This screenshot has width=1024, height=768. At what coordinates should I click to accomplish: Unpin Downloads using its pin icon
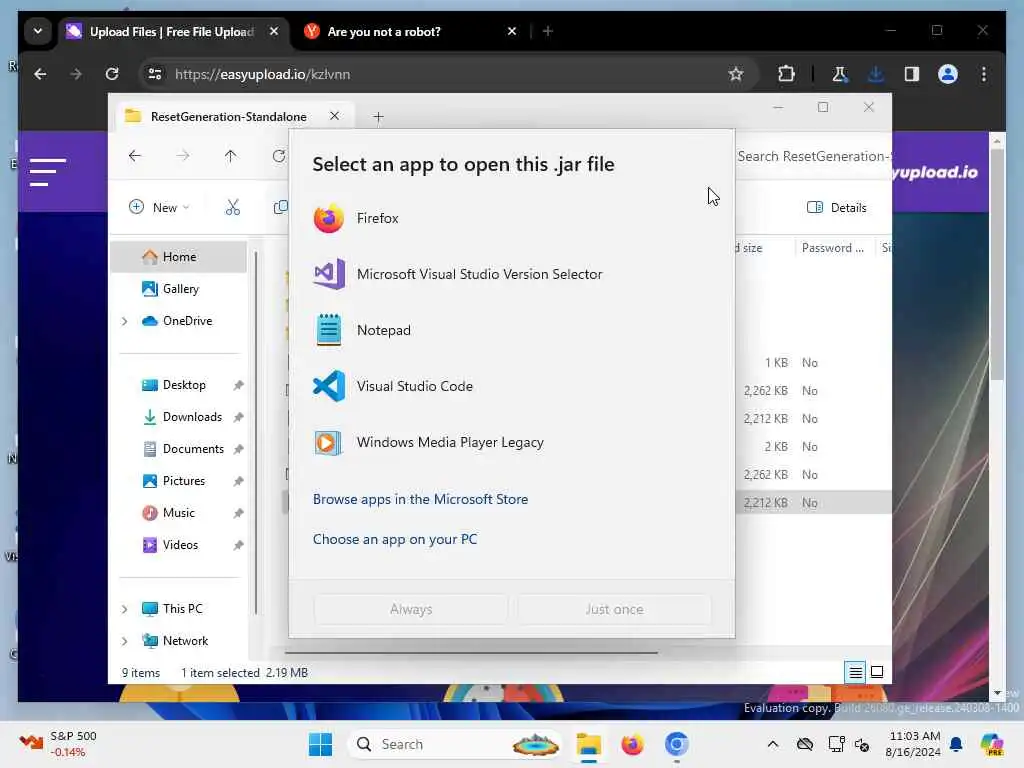(238, 417)
